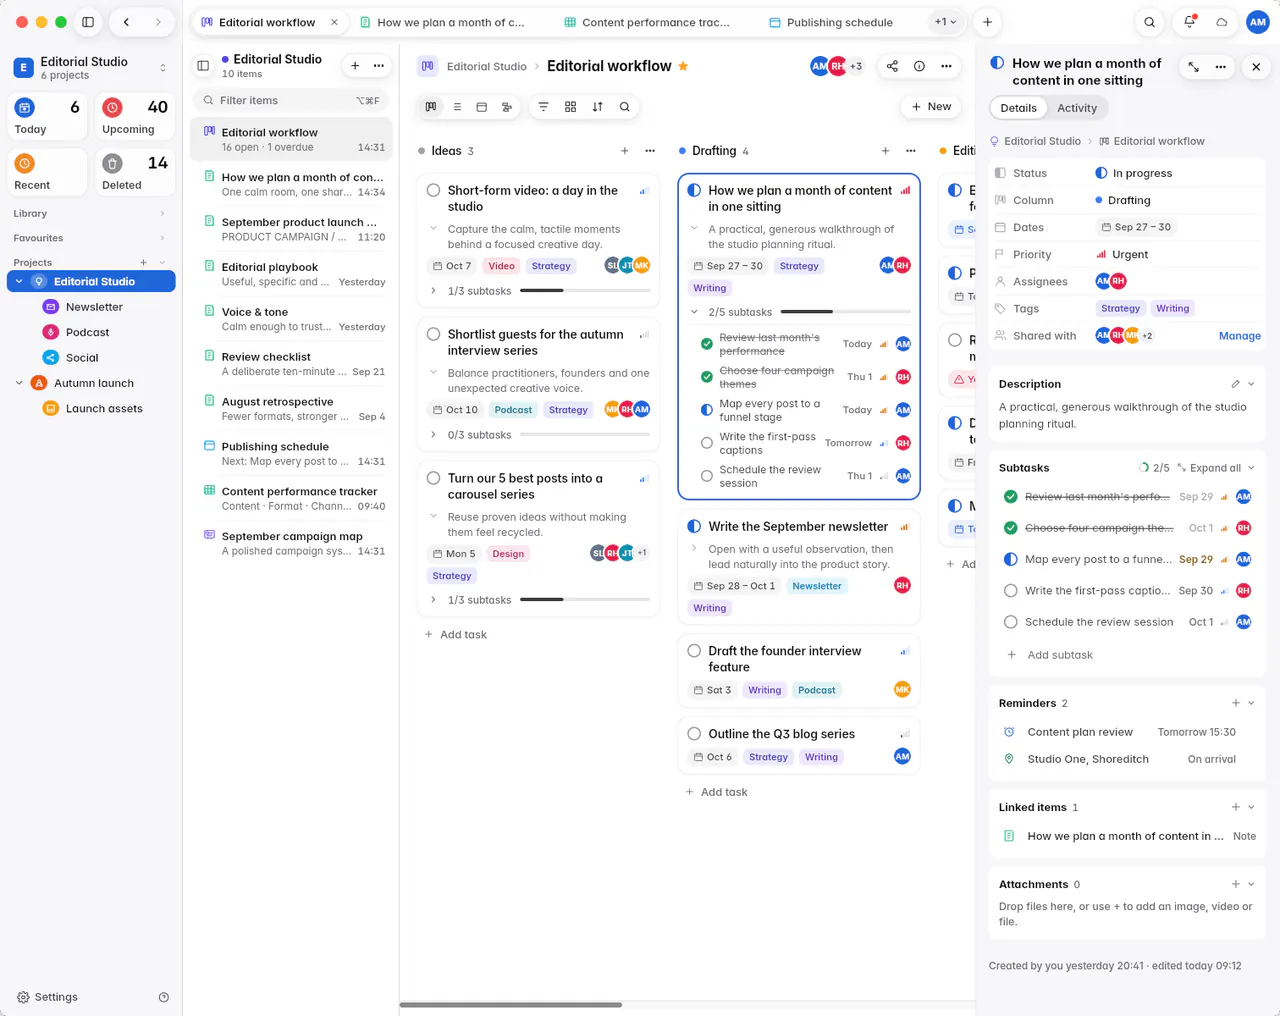
Task: Check off 'Outline the Q3 blog series'
Action: coord(694,734)
